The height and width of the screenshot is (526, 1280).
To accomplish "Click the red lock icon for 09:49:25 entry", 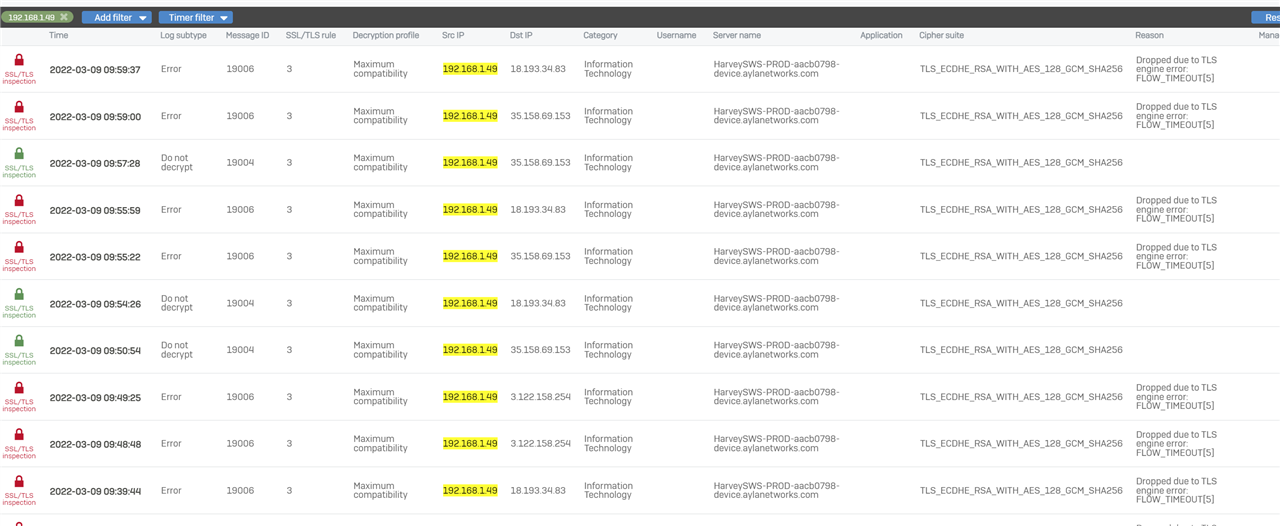I will 19,387.
